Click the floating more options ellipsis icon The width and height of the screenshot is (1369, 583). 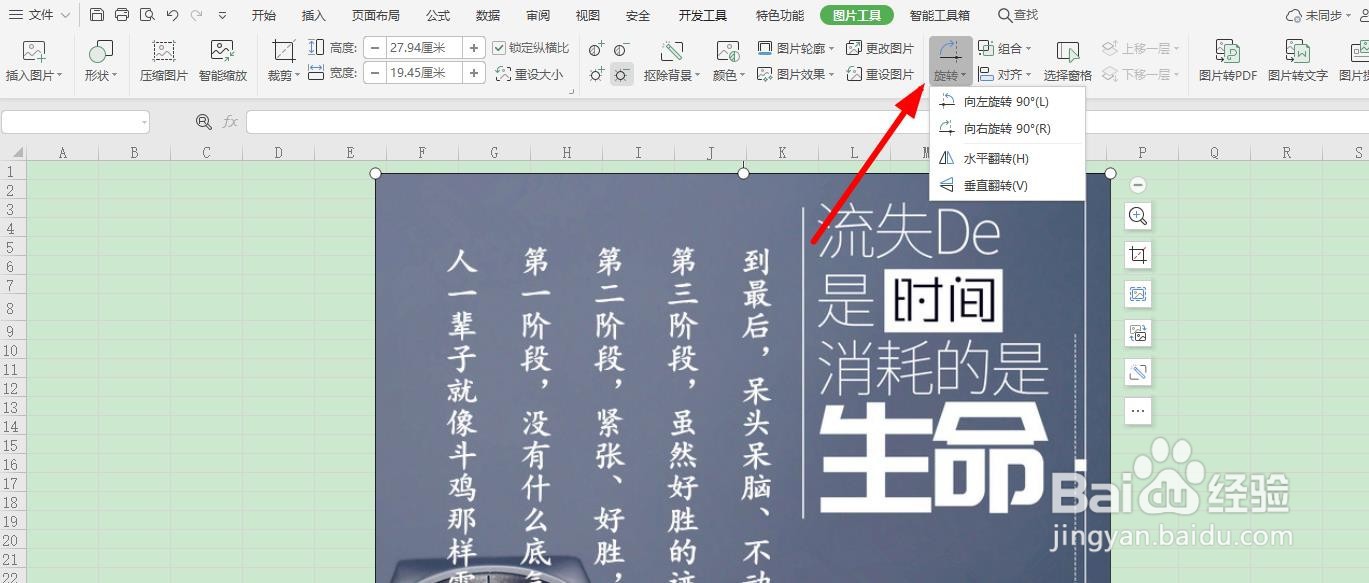[1138, 411]
